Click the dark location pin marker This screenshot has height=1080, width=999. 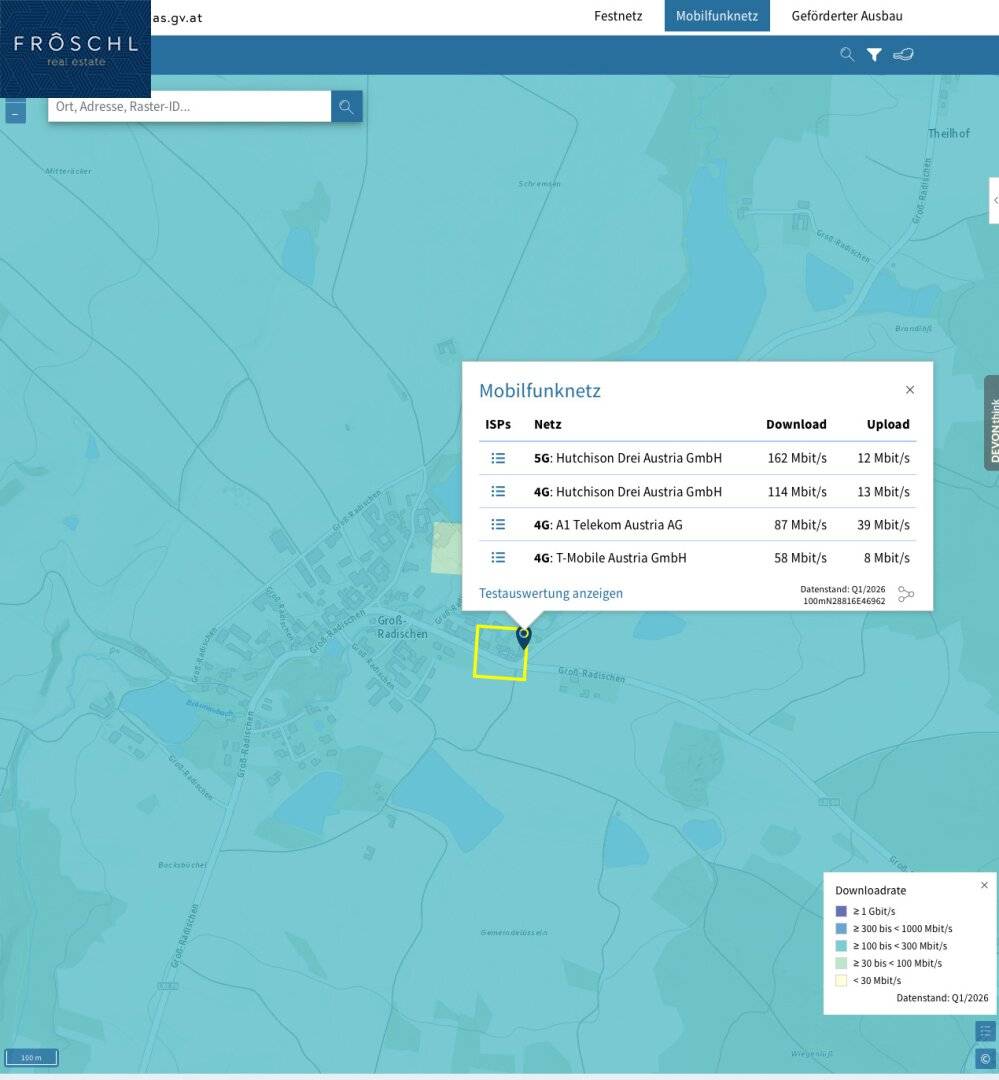tap(524, 636)
